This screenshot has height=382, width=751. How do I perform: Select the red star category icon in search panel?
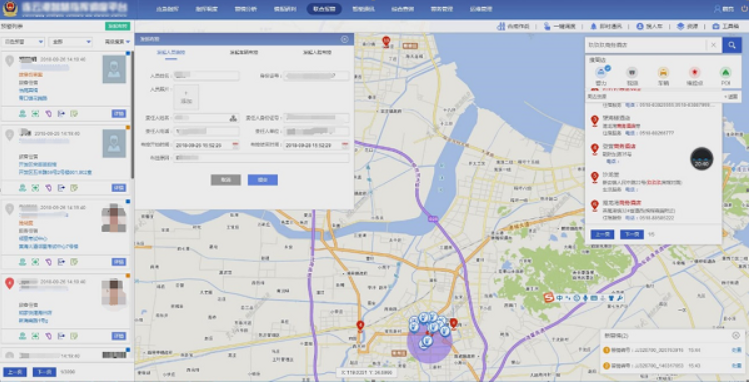[694, 73]
